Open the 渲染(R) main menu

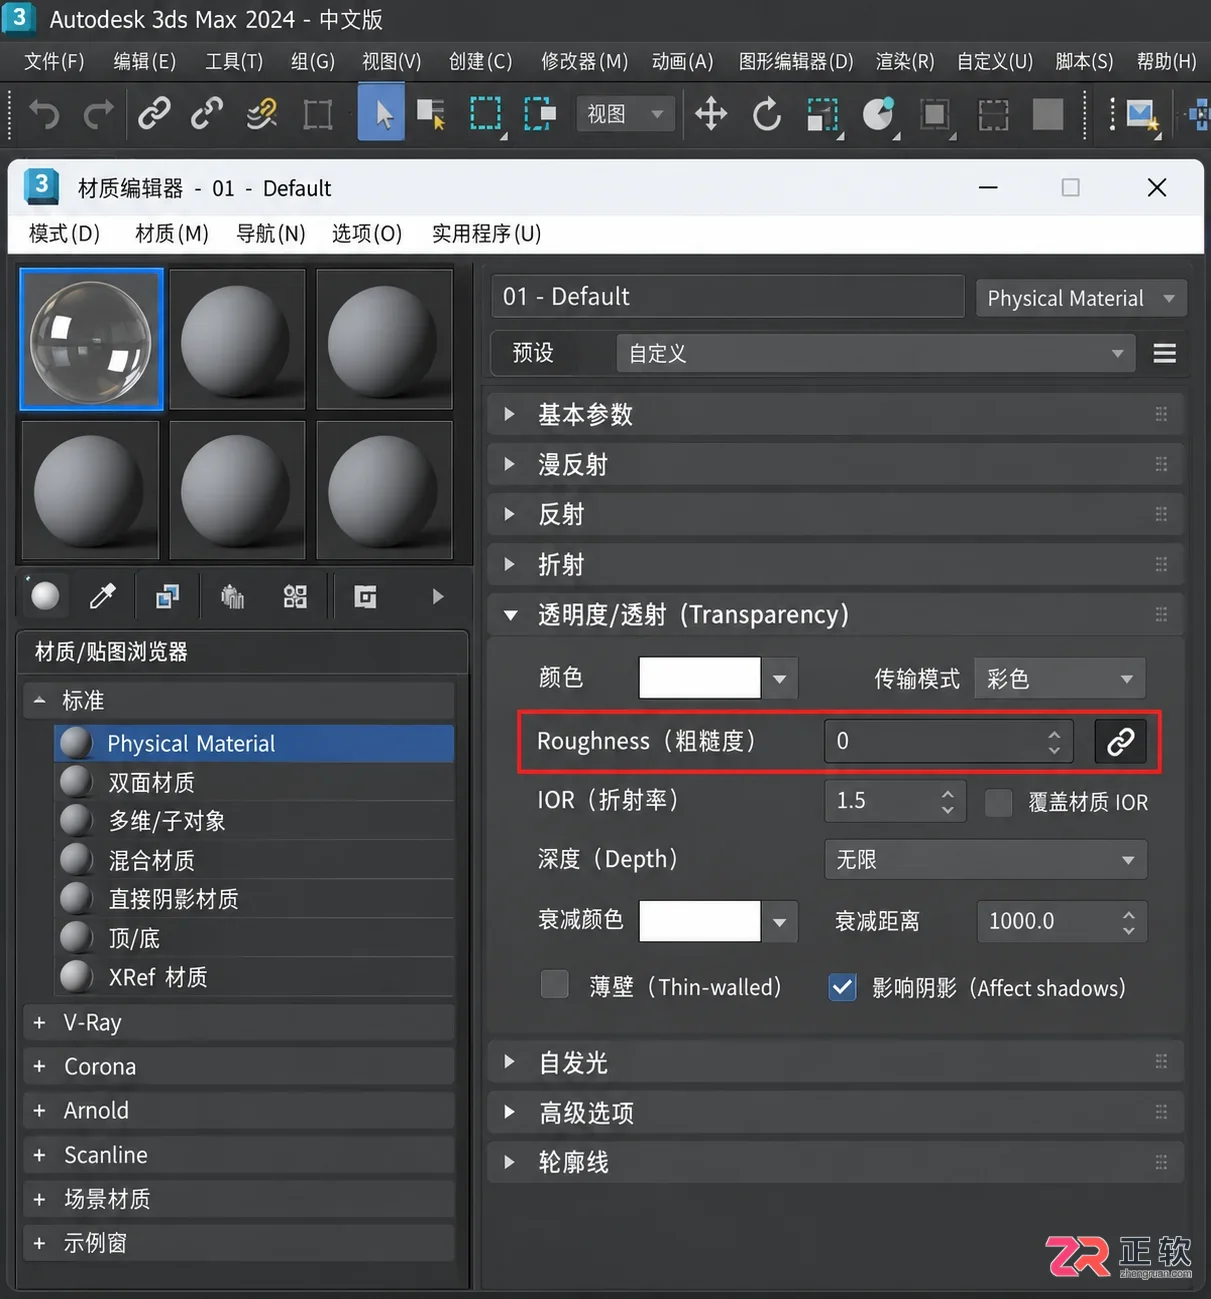point(905,61)
